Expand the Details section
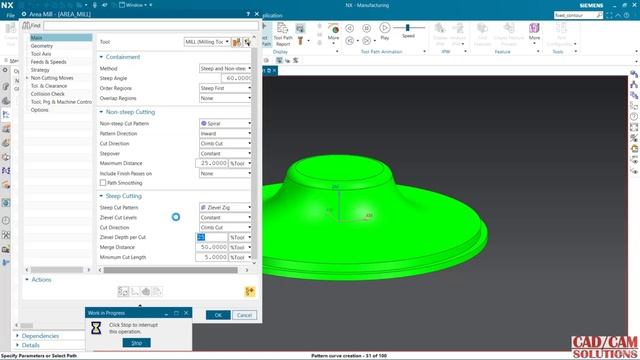This screenshot has height=360, width=640. click(17, 345)
